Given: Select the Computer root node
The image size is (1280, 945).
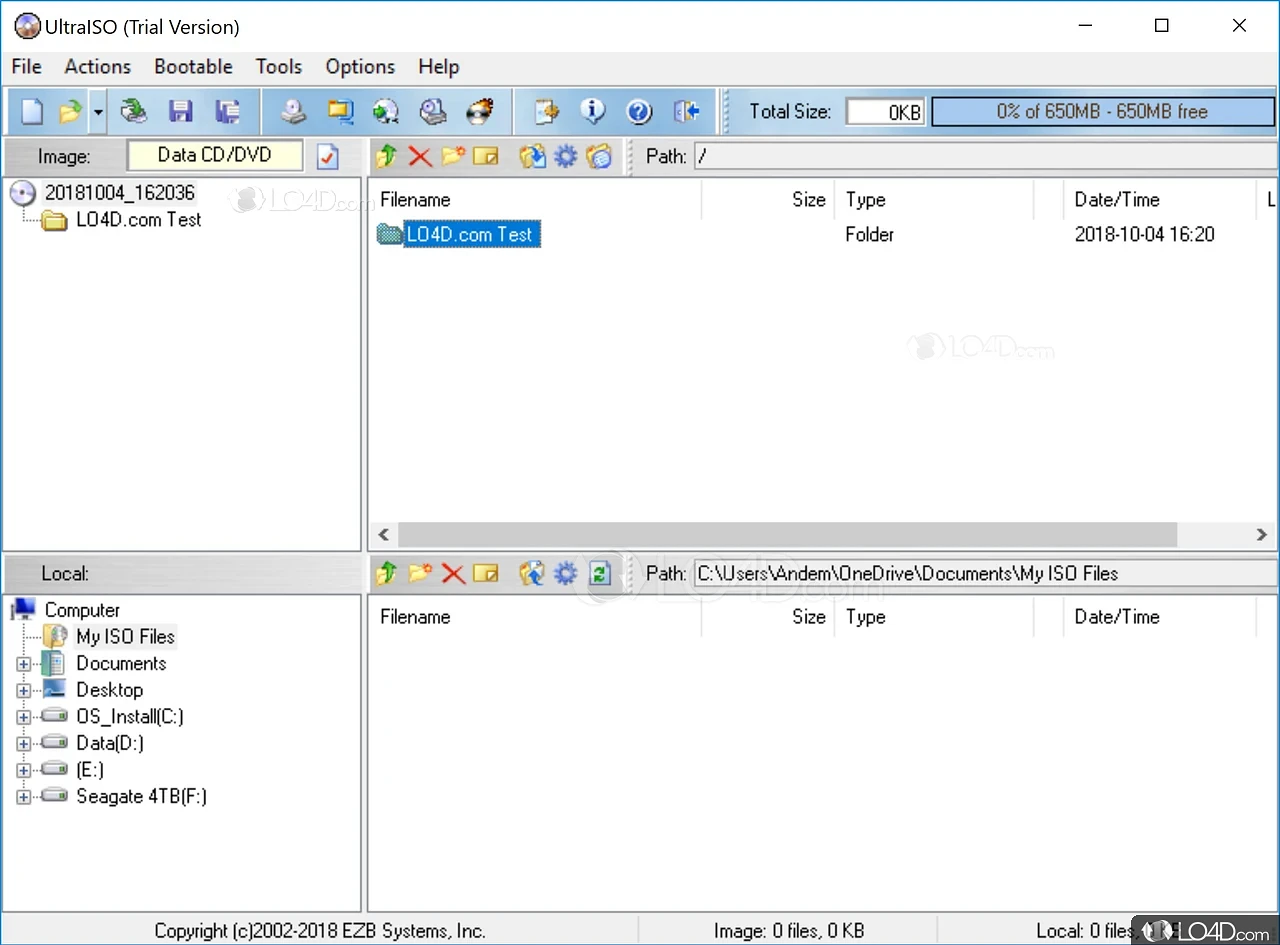Looking at the screenshot, I should click(x=82, y=610).
